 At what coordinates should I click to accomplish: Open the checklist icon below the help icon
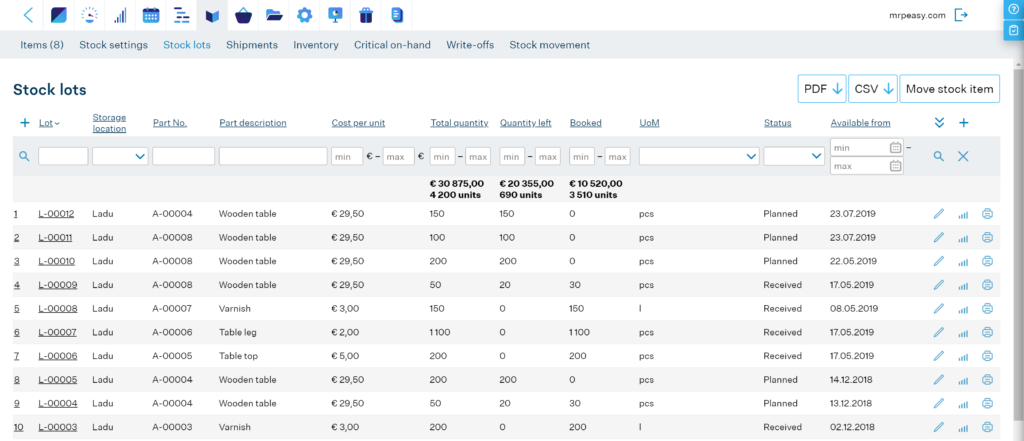point(1014,30)
